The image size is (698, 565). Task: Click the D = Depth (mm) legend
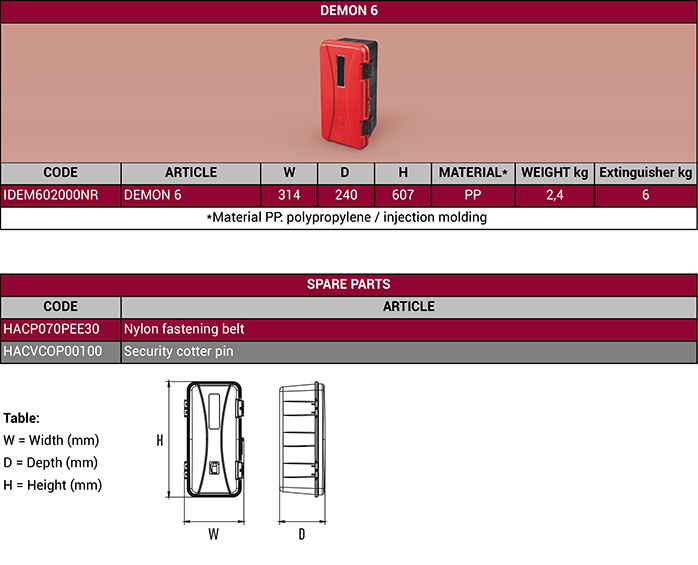(50, 463)
